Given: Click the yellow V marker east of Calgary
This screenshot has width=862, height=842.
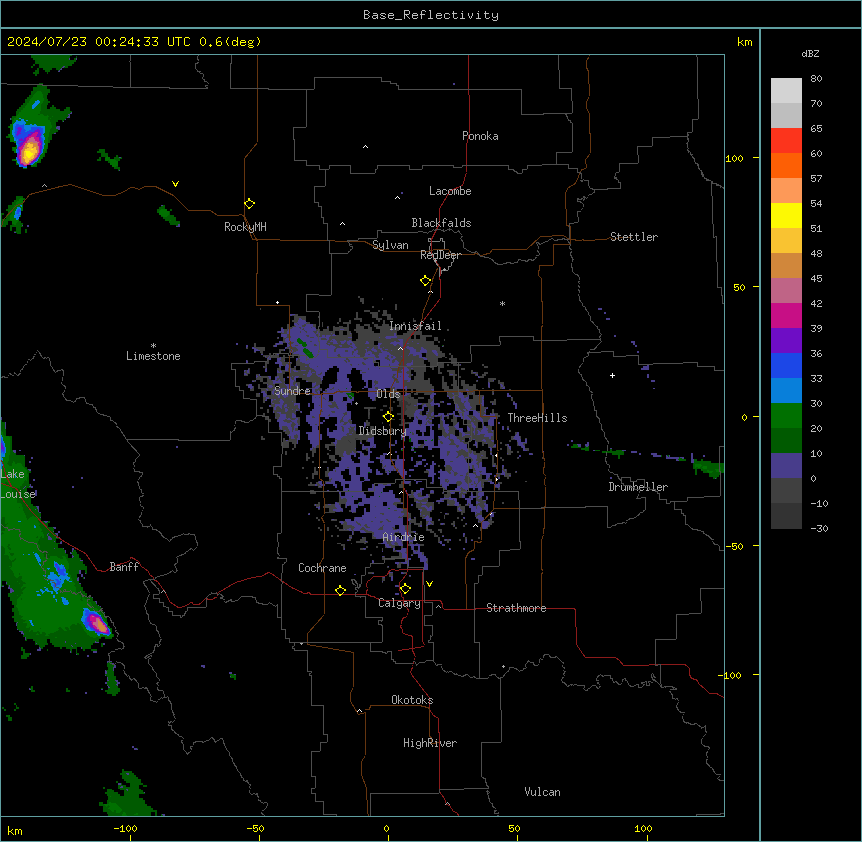Looking at the screenshot, I should click(429, 584).
